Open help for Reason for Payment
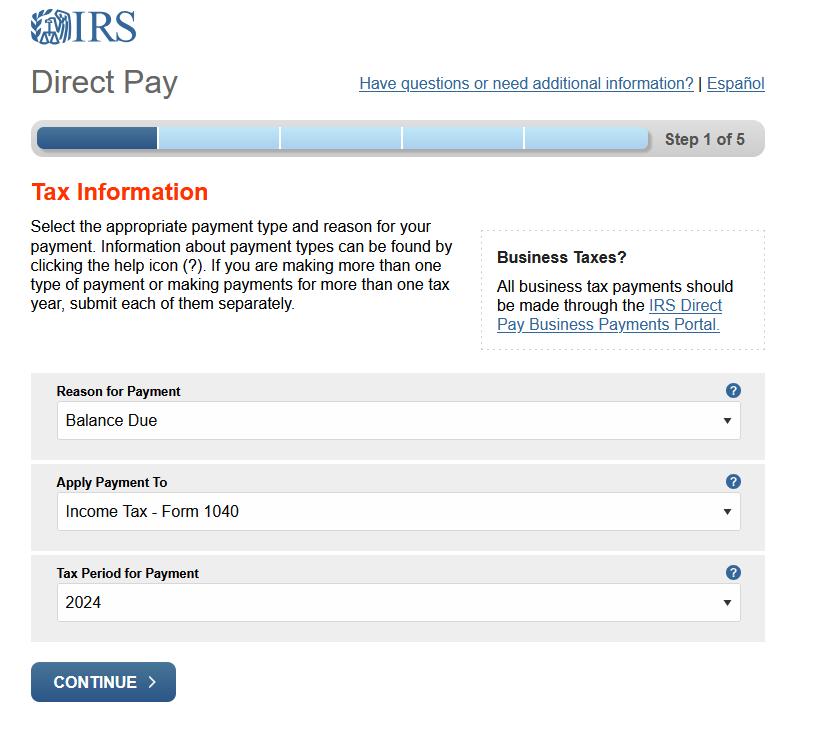This screenshot has height=750, width=826. tap(733, 390)
